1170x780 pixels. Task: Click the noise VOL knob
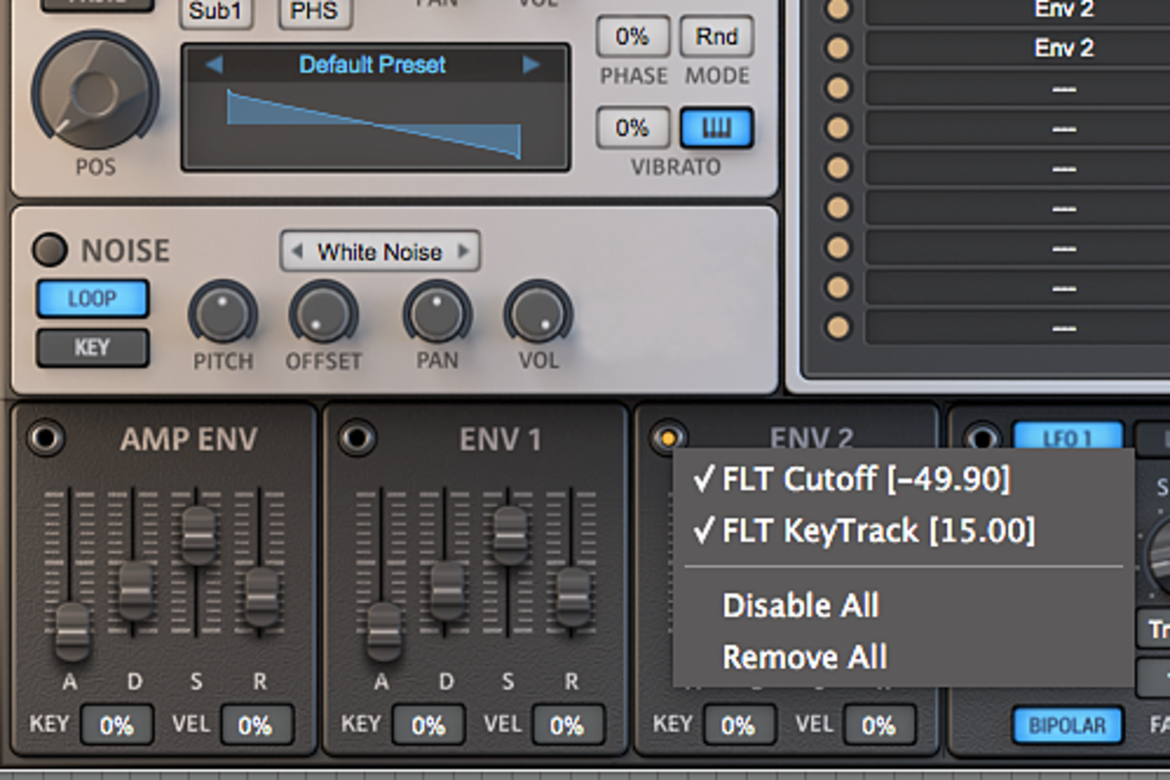point(539,313)
